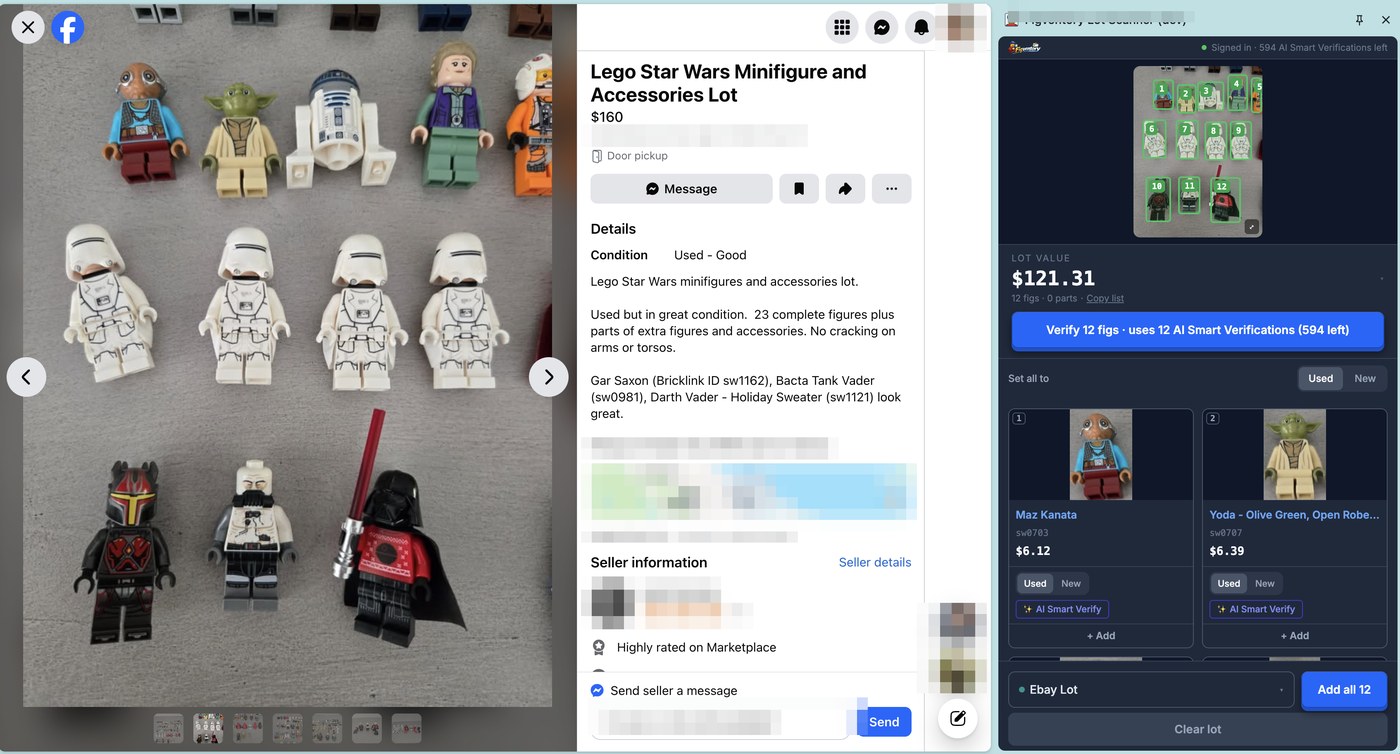Share the listing with arrow icon
This screenshot has width=1400, height=754.
(845, 189)
